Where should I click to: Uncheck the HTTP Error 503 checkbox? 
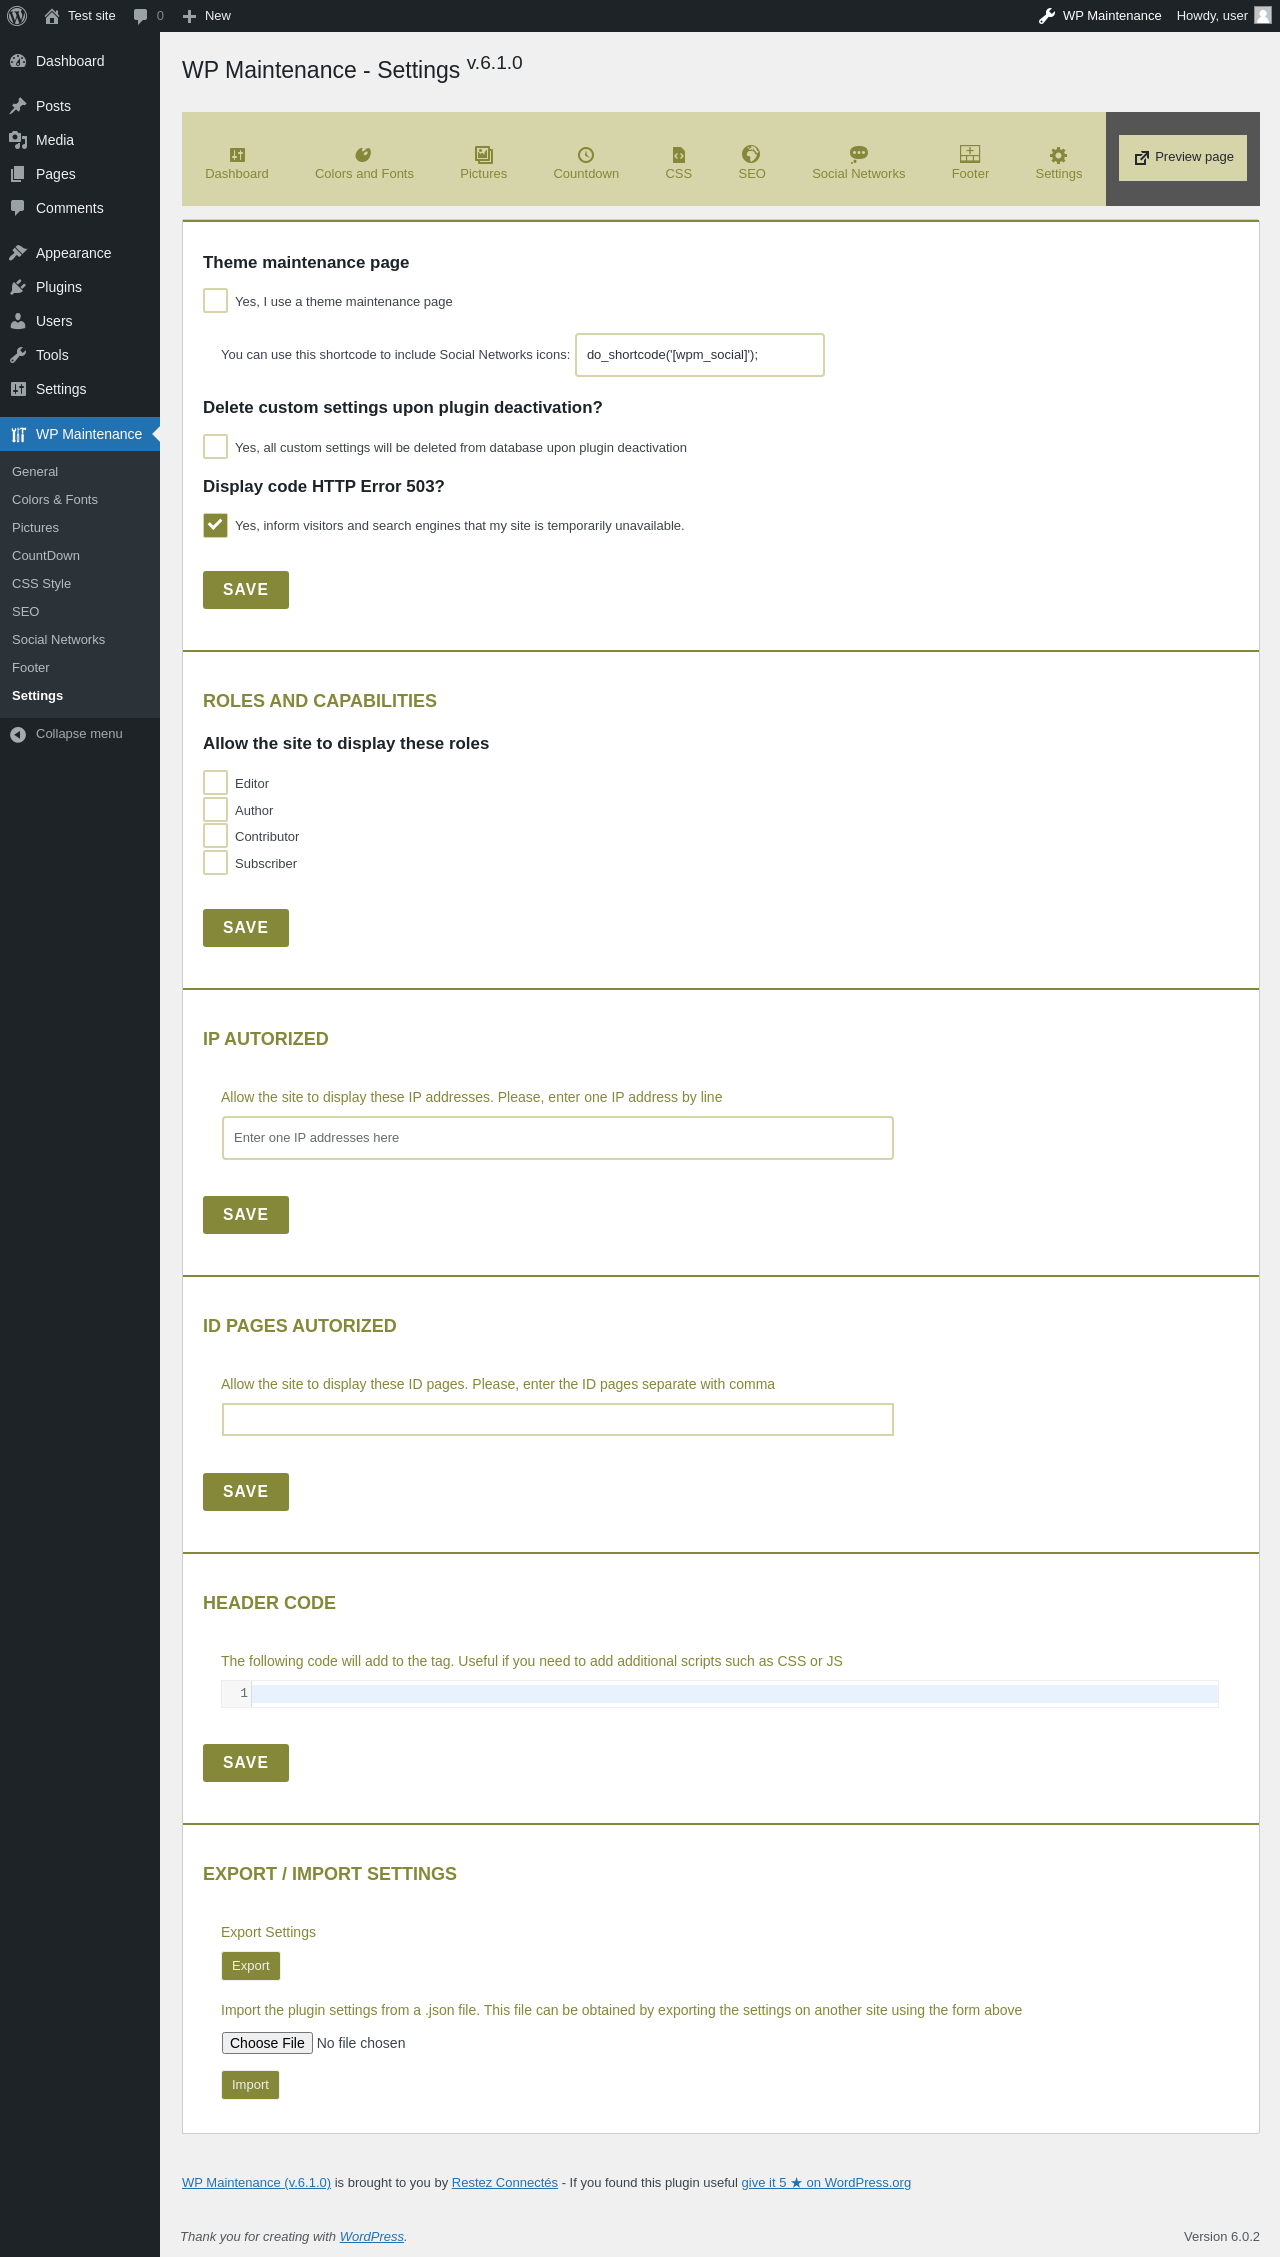[215, 525]
